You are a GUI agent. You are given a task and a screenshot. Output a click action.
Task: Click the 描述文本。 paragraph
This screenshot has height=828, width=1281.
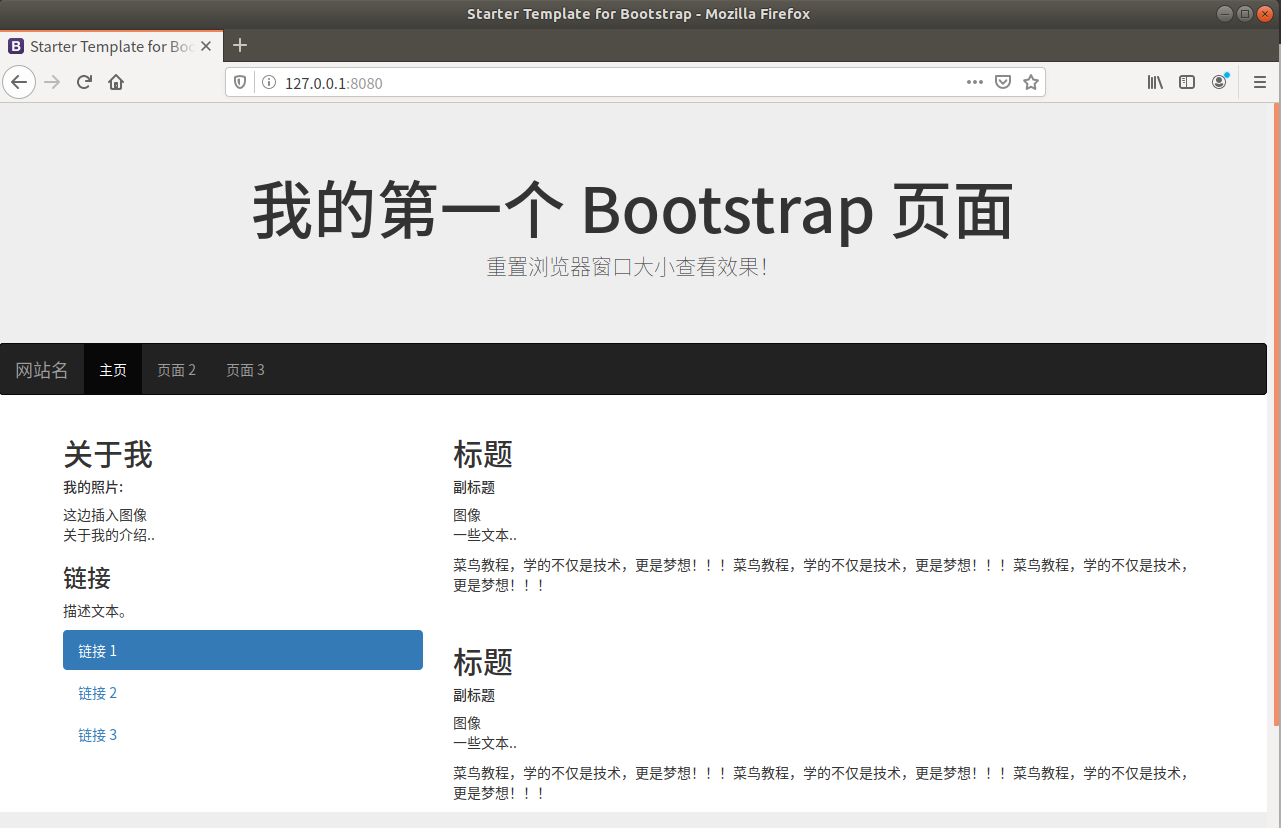point(95,610)
